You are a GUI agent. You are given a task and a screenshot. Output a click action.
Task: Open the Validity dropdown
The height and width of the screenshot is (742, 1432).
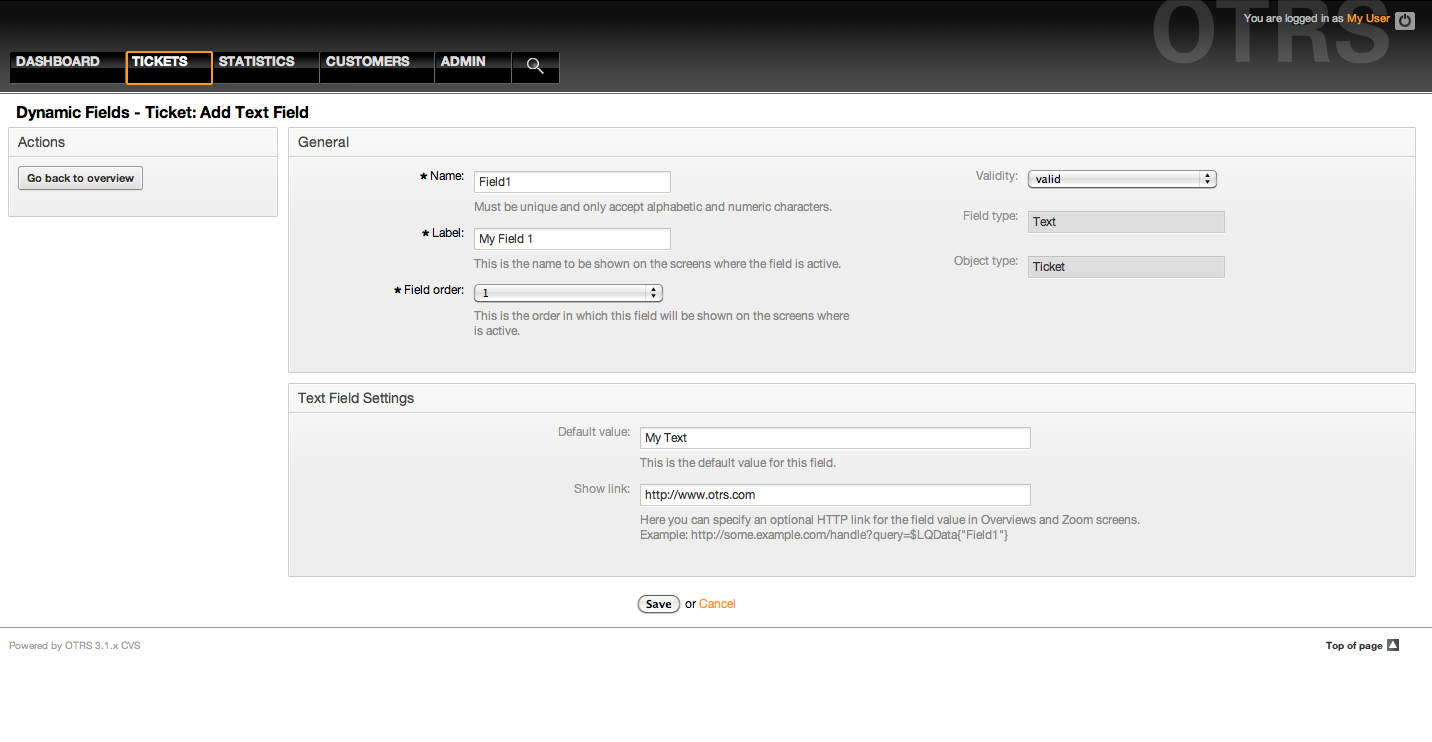pyautogui.click(x=1121, y=179)
